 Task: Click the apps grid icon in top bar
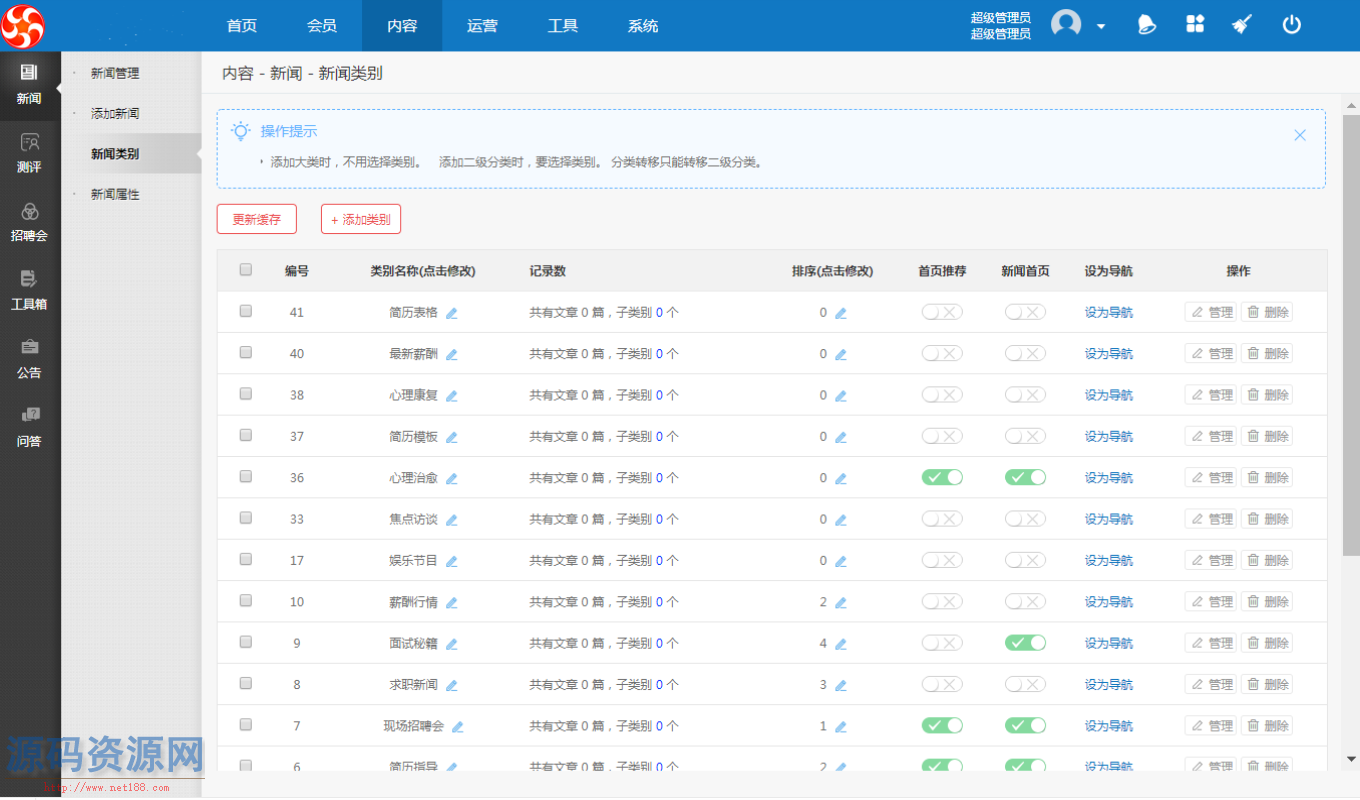1194,24
